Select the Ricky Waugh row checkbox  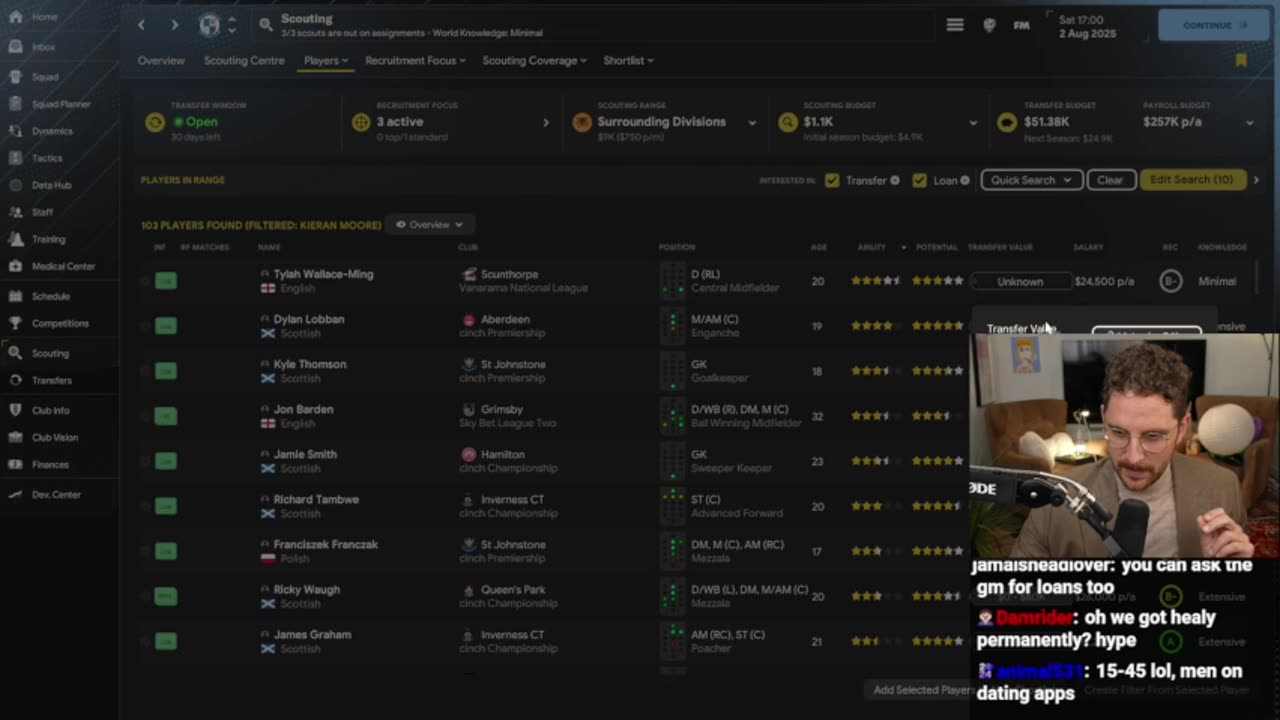[146, 596]
